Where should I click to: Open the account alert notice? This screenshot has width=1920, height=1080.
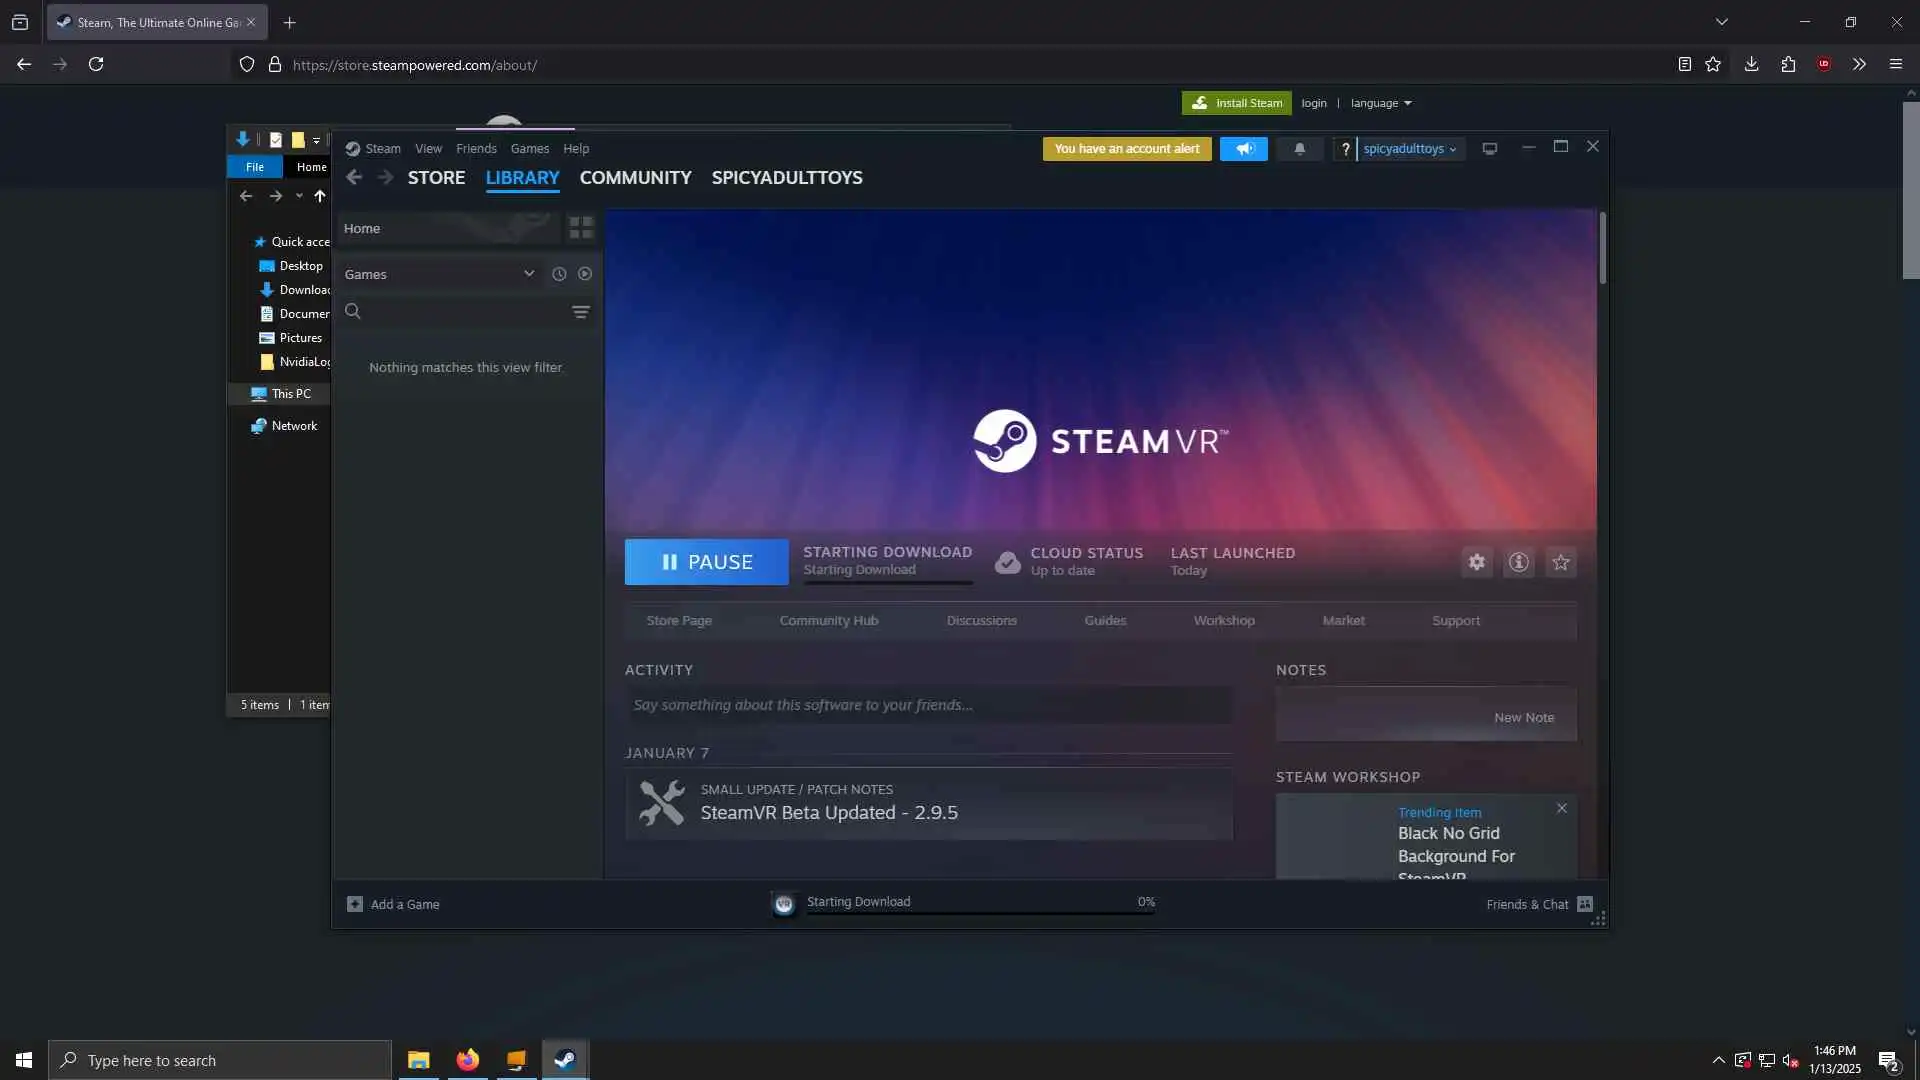tap(1126, 149)
